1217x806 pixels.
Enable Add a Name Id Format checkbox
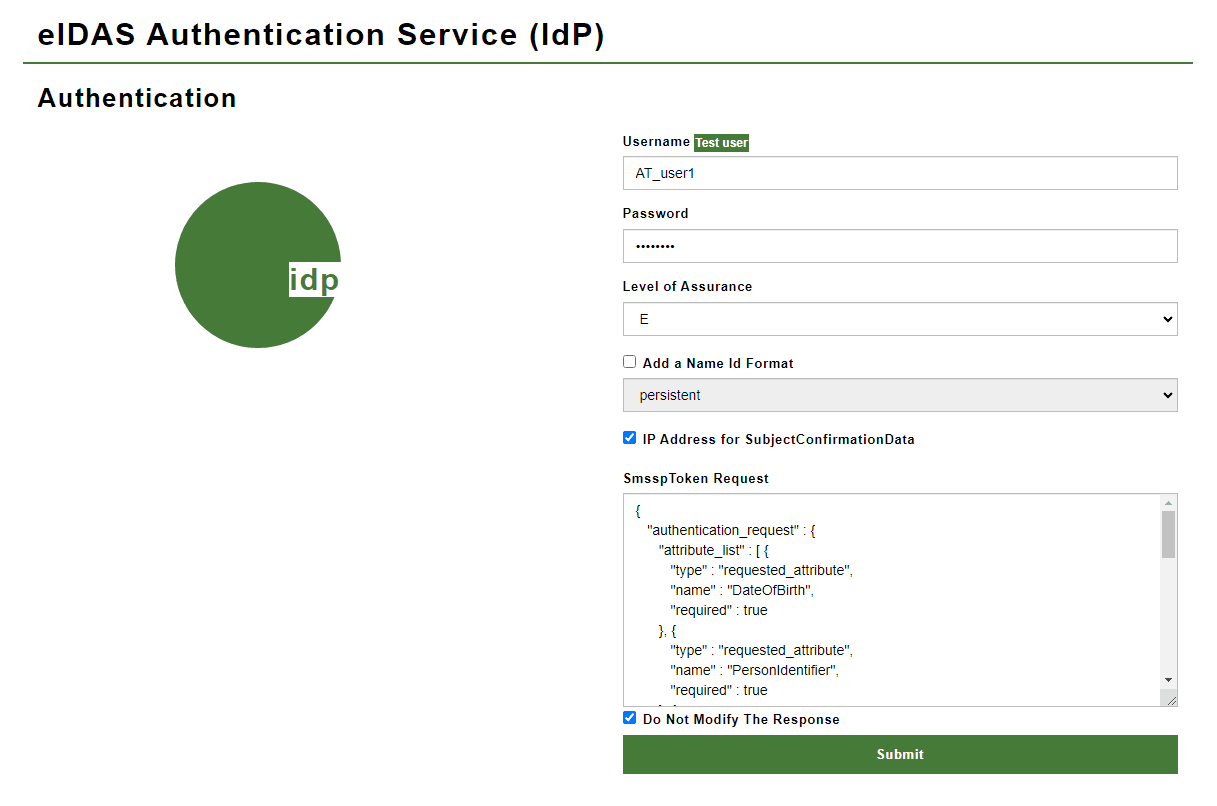630,362
